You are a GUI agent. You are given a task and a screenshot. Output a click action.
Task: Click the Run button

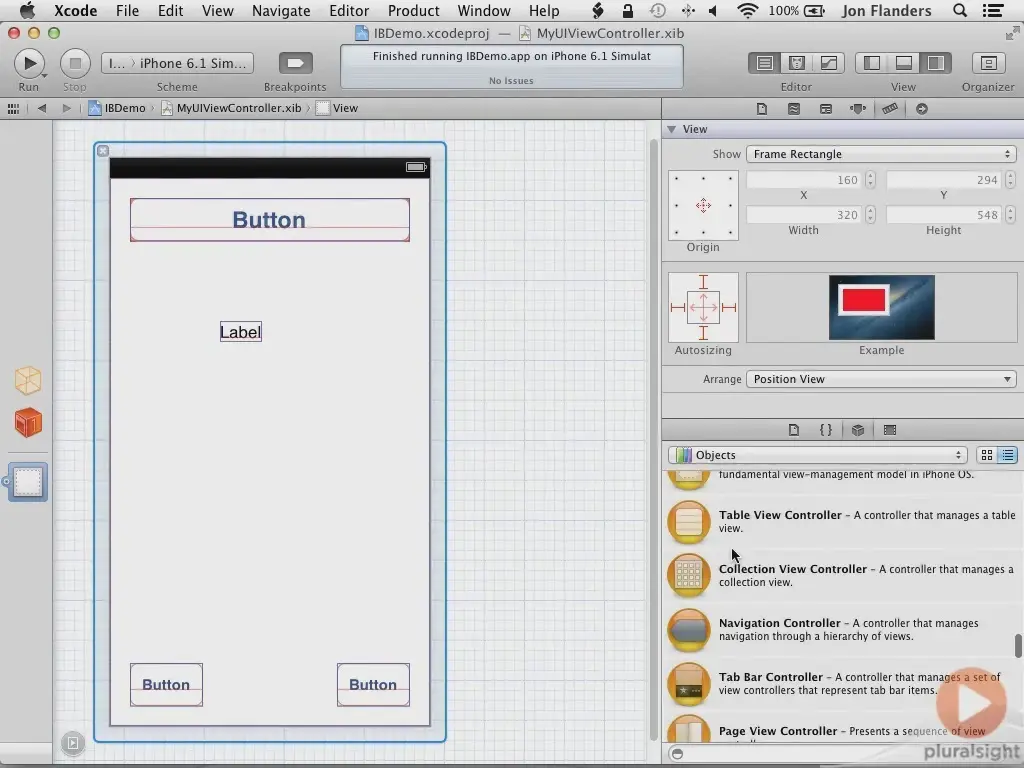29,62
